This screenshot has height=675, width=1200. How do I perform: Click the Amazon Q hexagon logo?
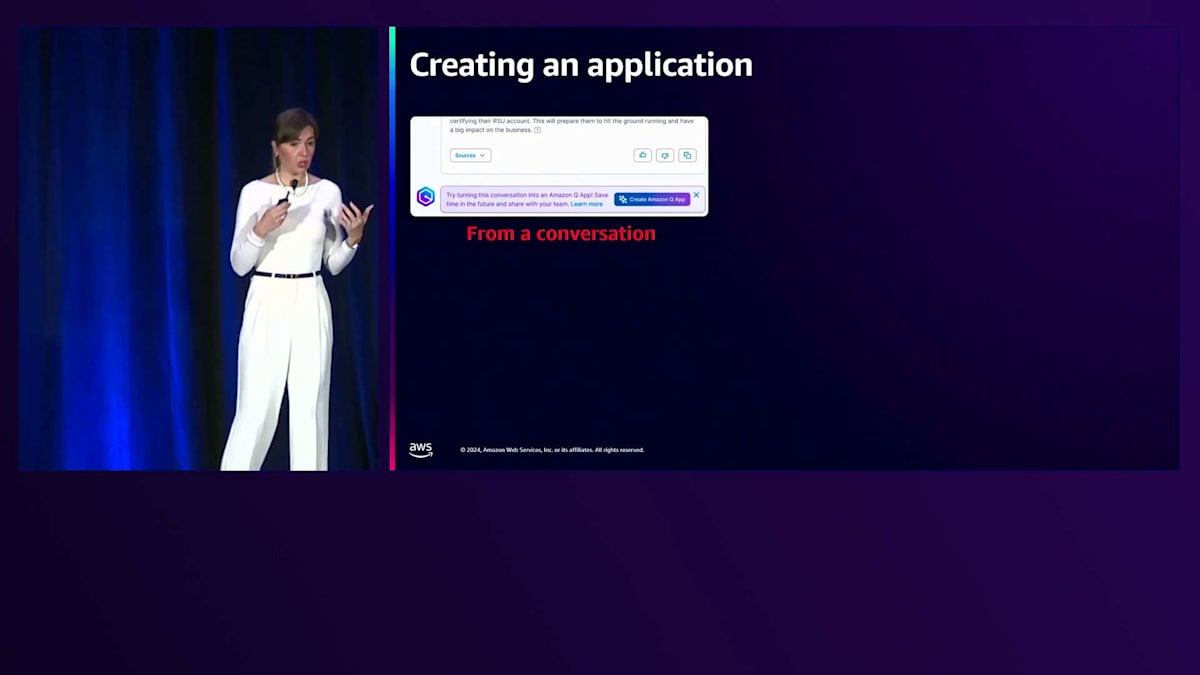tap(425, 197)
